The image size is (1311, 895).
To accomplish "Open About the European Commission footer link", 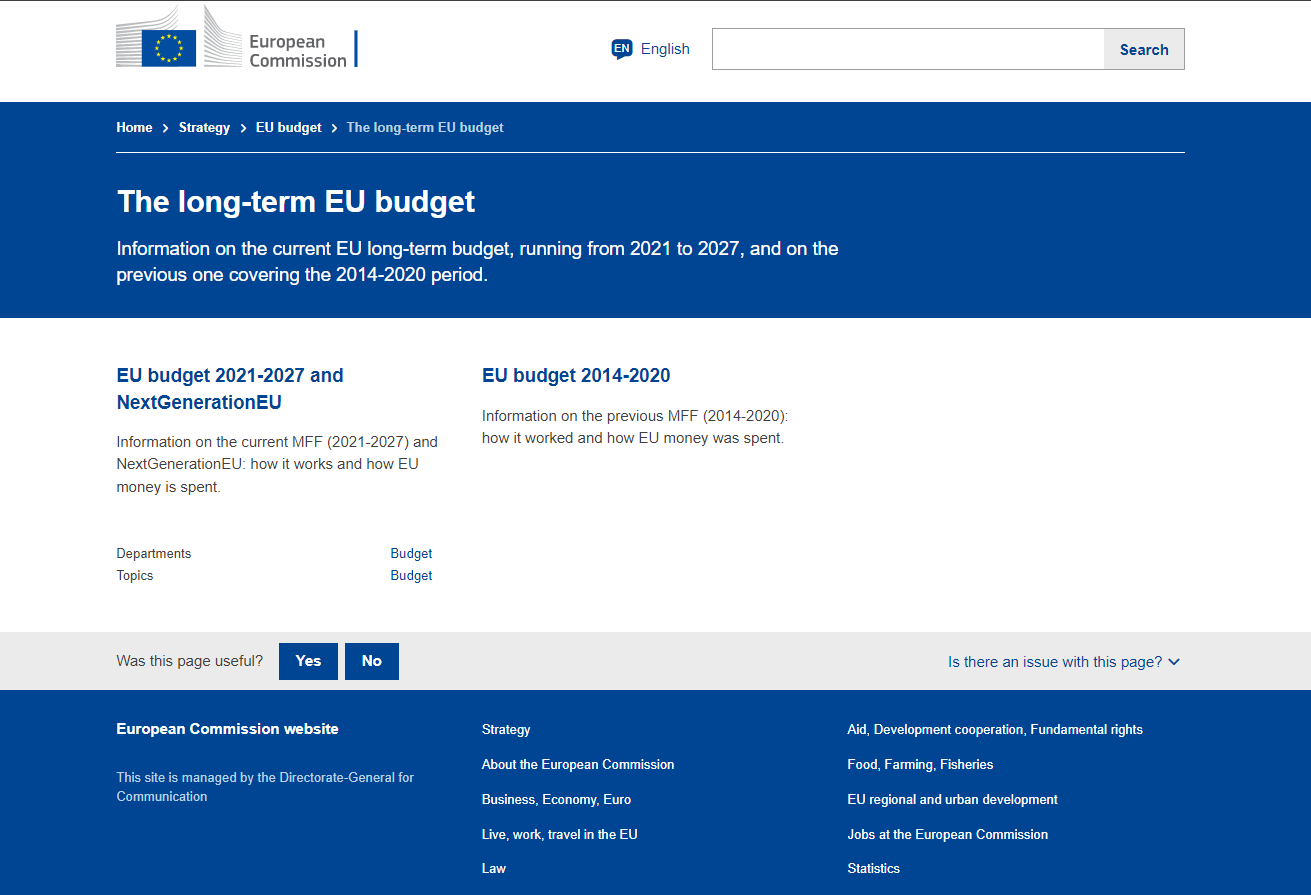I will tap(578, 765).
